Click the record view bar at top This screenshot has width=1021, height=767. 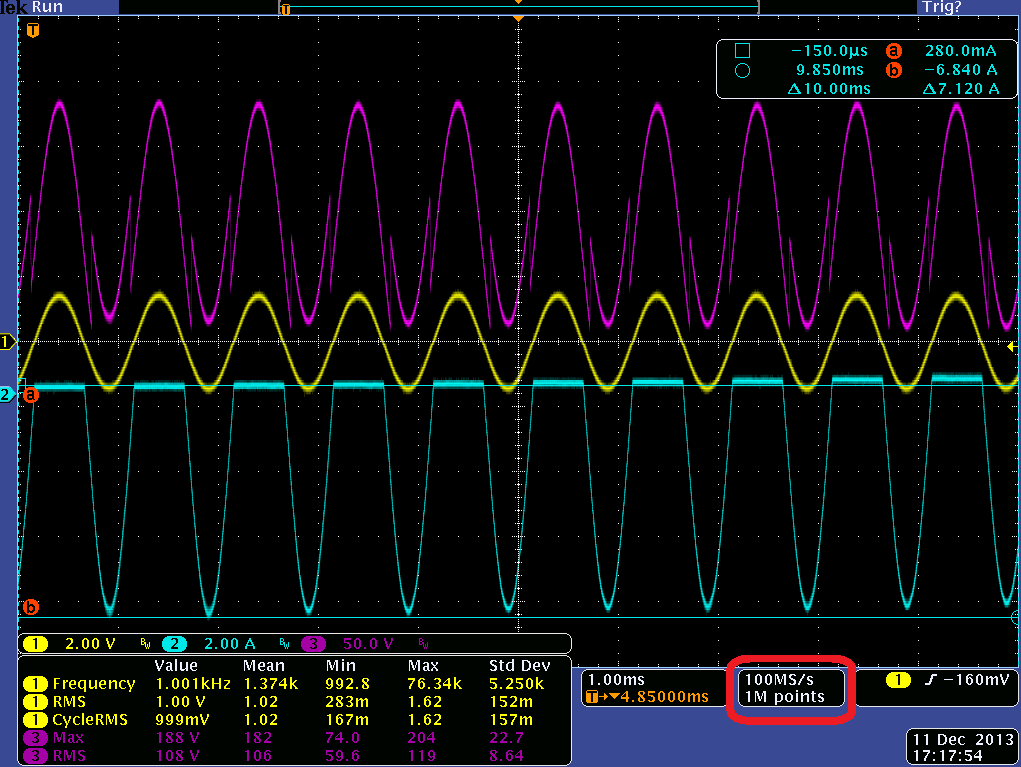pyautogui.click(x=519, y=8)
